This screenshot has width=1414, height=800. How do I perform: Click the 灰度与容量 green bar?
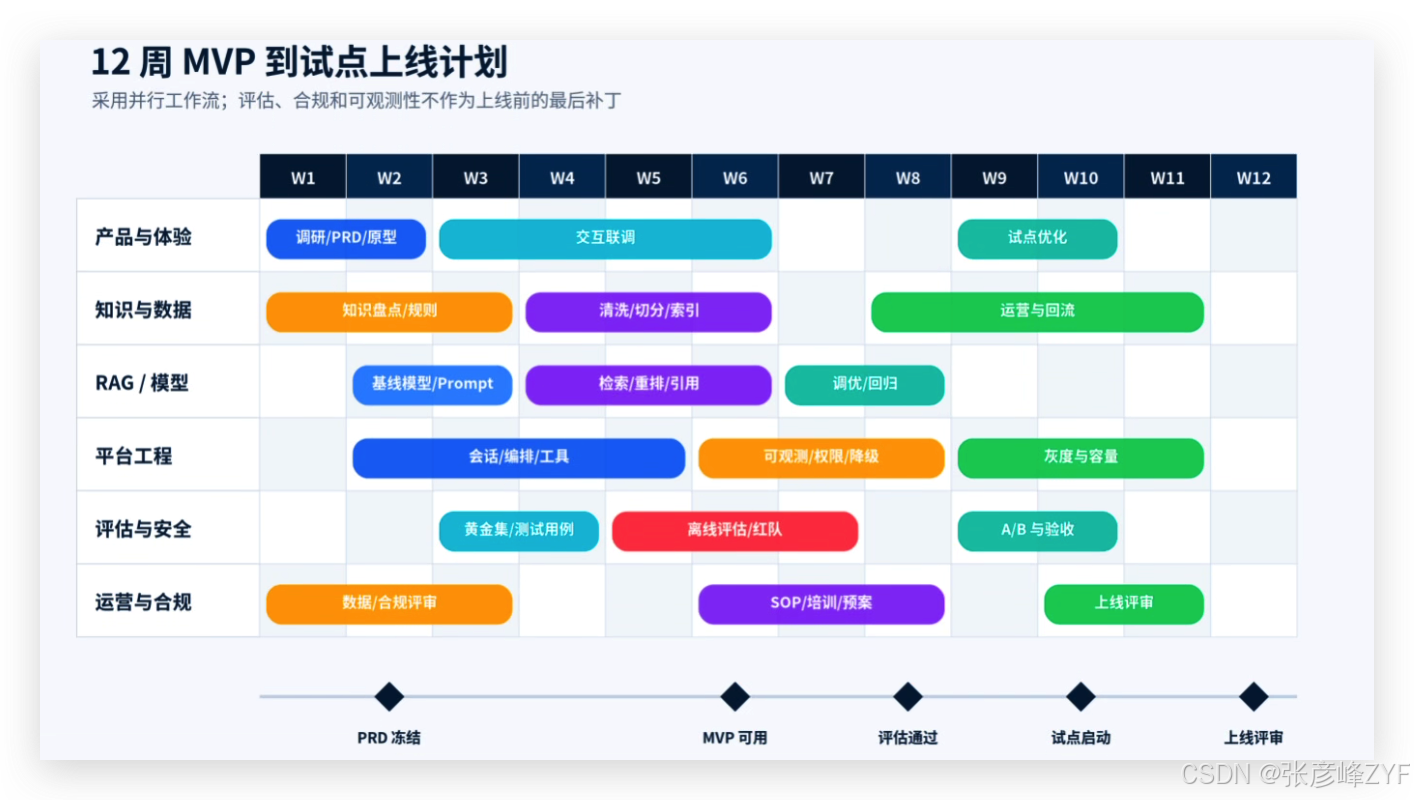[1081, 458]
